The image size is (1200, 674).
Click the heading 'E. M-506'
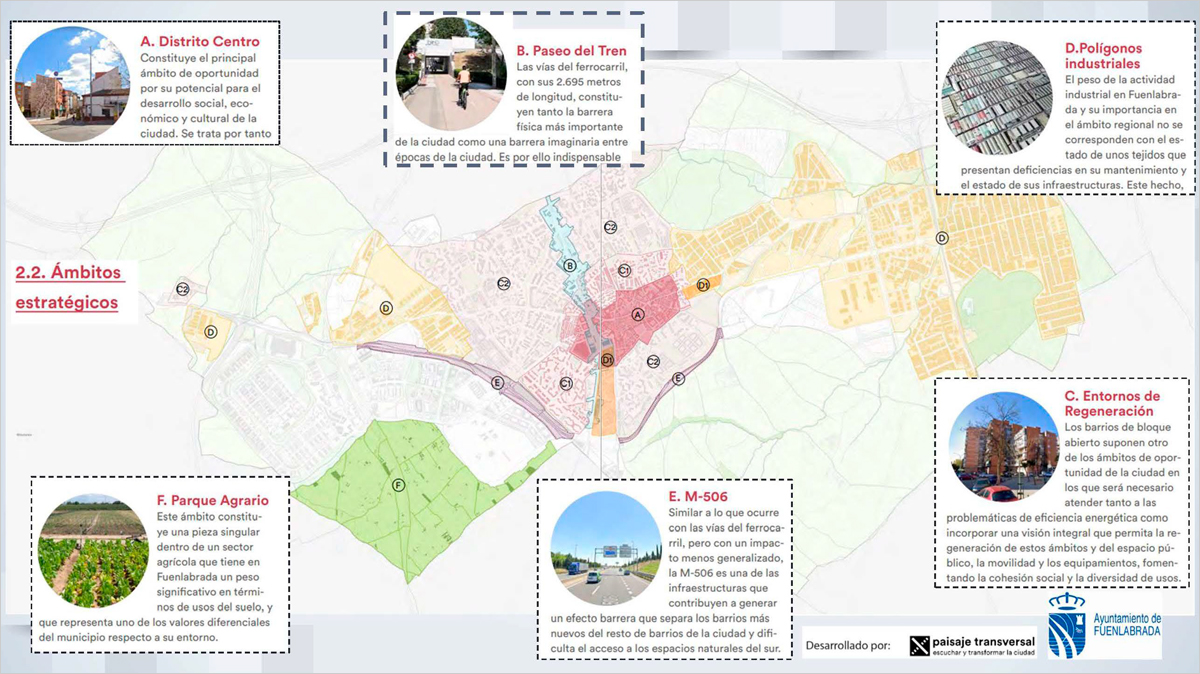(x=698, y=496)
